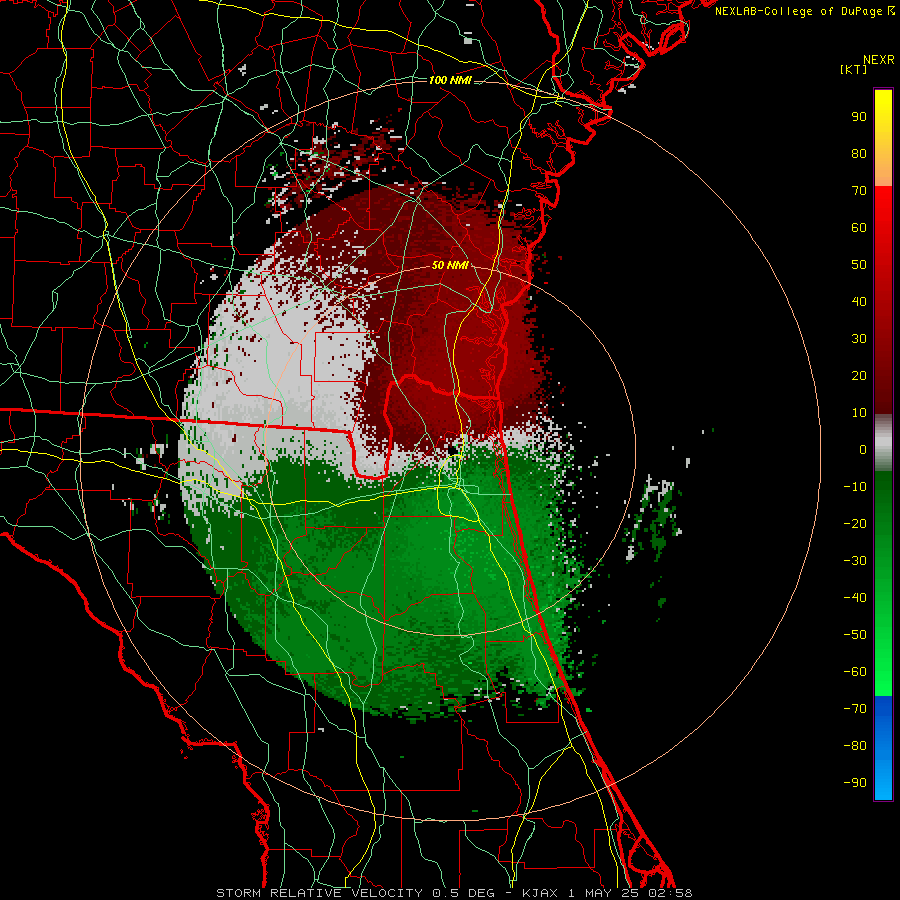Click the -60 value on the velocity scale
900x900 pixels.
855,672
